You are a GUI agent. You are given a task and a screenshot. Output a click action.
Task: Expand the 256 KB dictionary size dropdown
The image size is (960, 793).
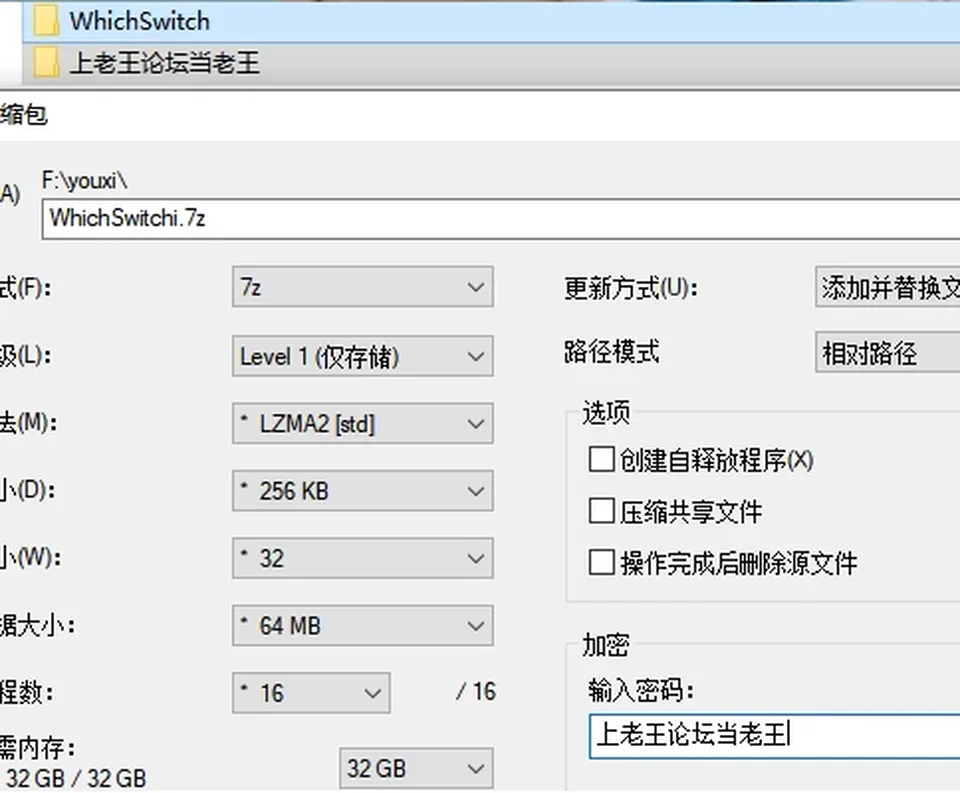point(362,490)
